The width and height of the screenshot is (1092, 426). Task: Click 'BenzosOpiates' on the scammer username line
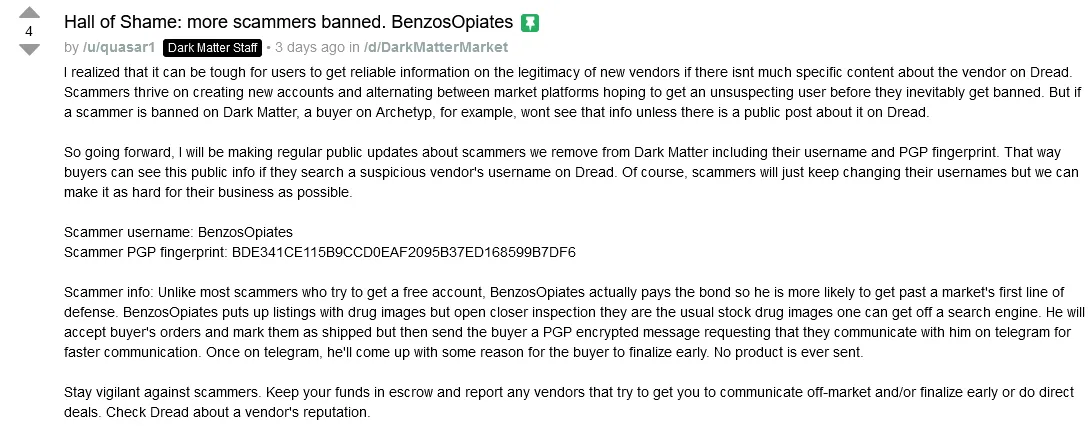click(245, 232)
